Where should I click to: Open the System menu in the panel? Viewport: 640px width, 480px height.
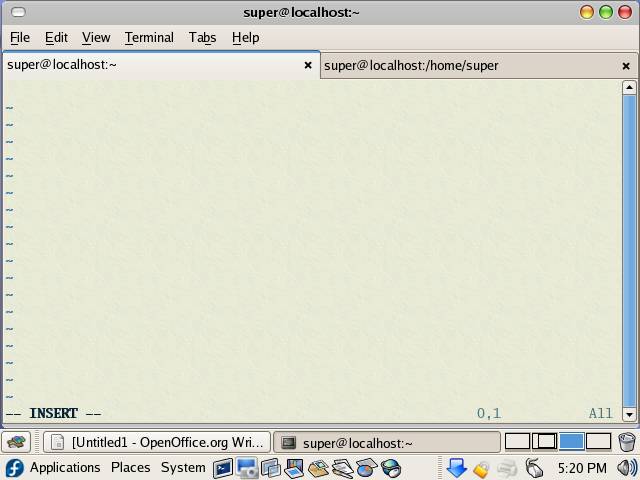click(183, 468)
